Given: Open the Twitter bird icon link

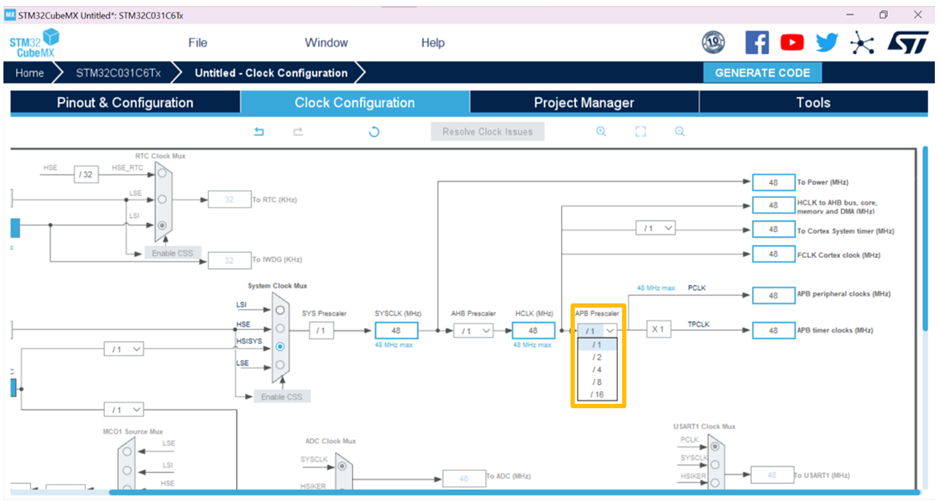Looking at the screenshot, I should pos(827,43).
